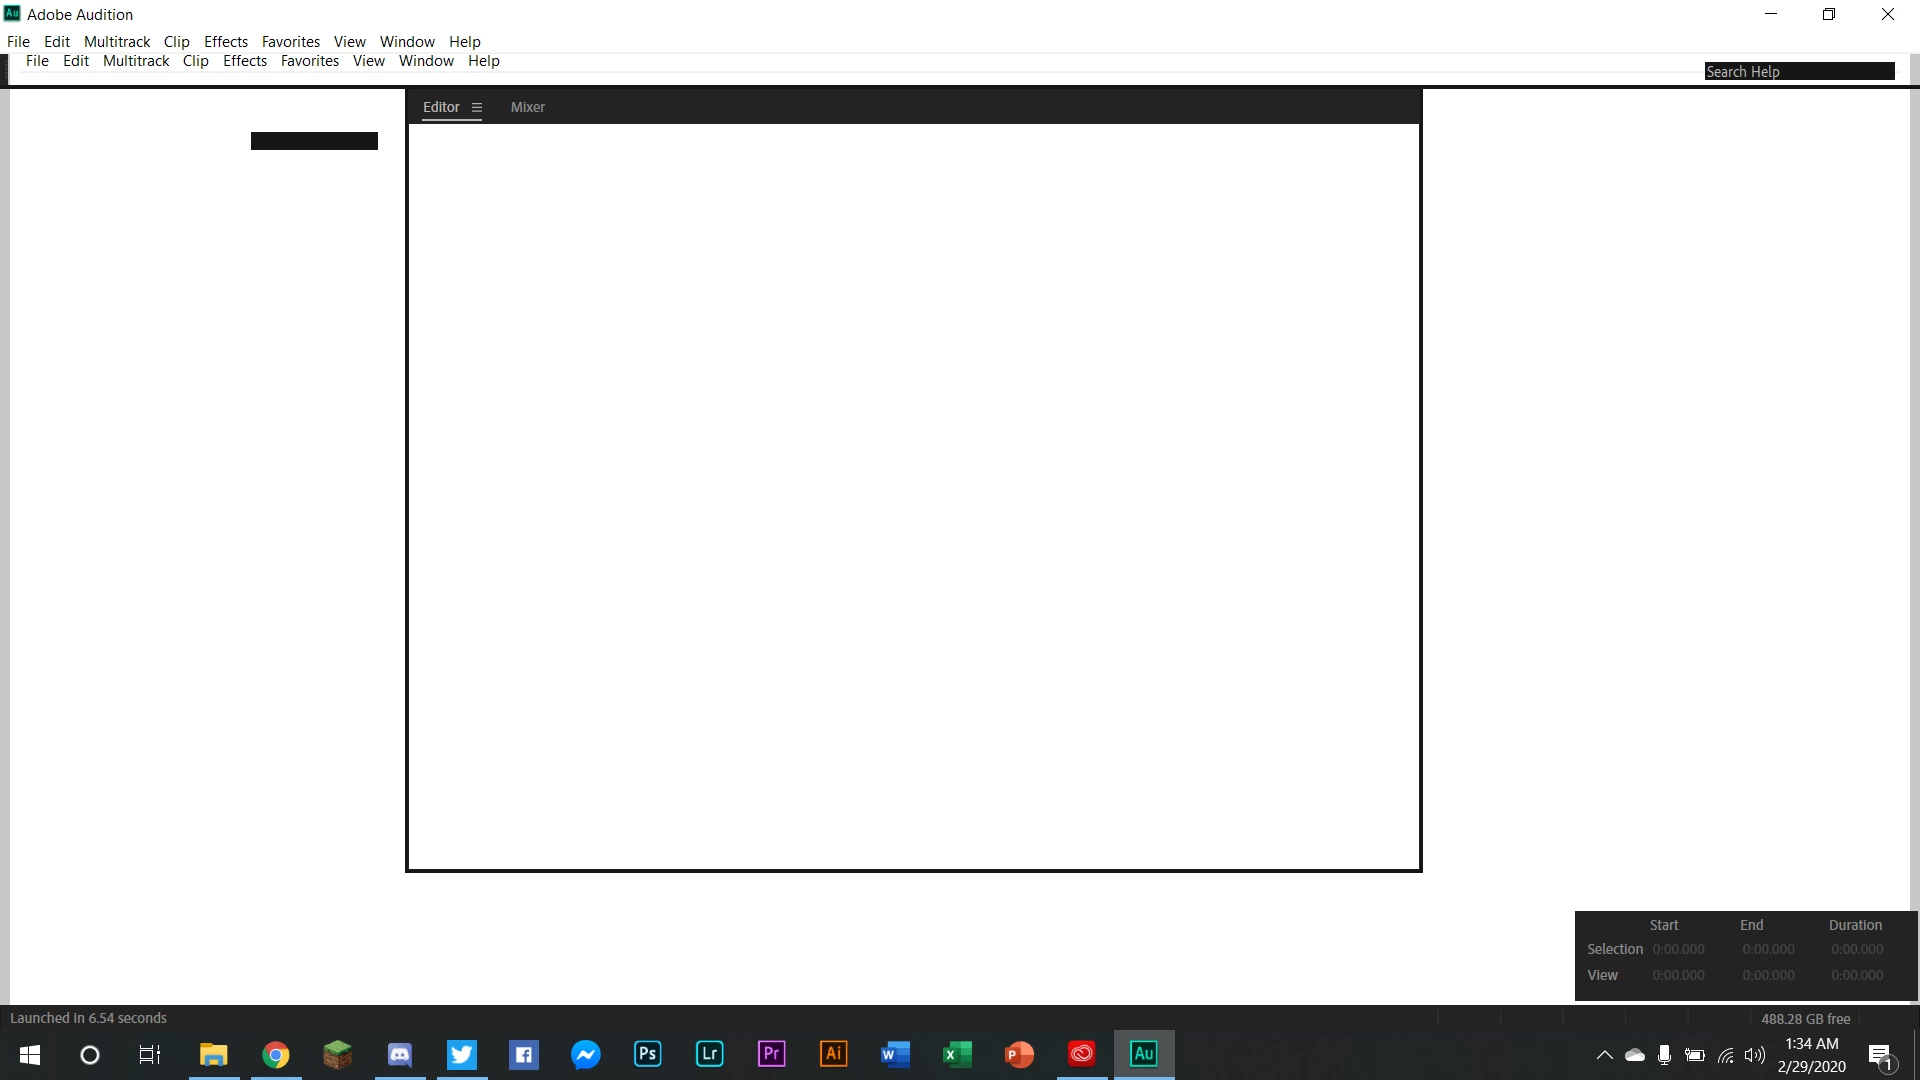Open the volume control in system tray
1920x1080 pixels.
pos(1755,1055)
